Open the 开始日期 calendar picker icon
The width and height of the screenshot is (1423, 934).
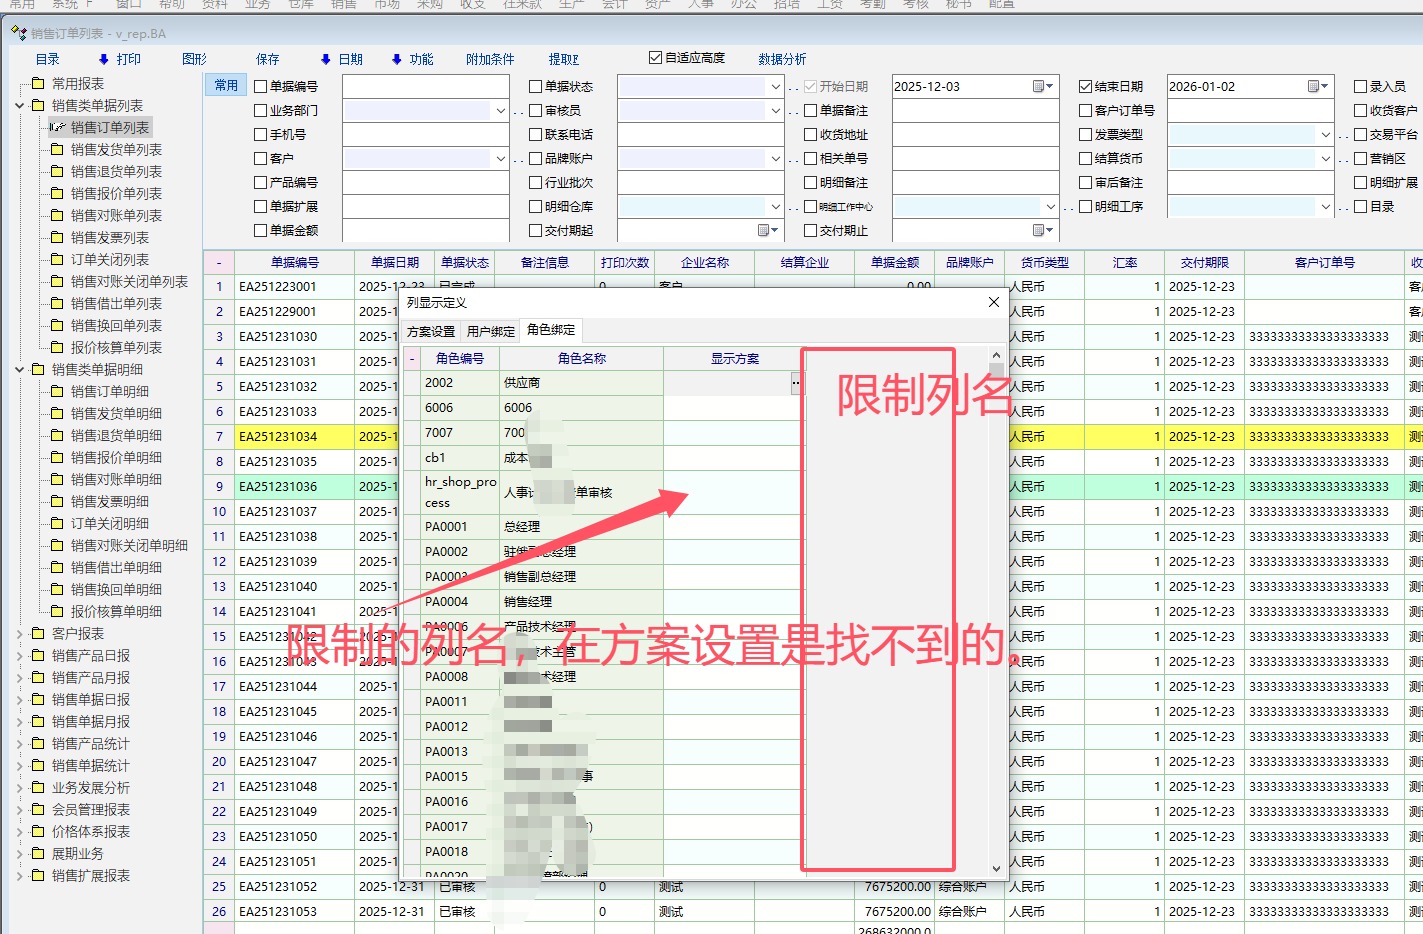[1041, 87]
